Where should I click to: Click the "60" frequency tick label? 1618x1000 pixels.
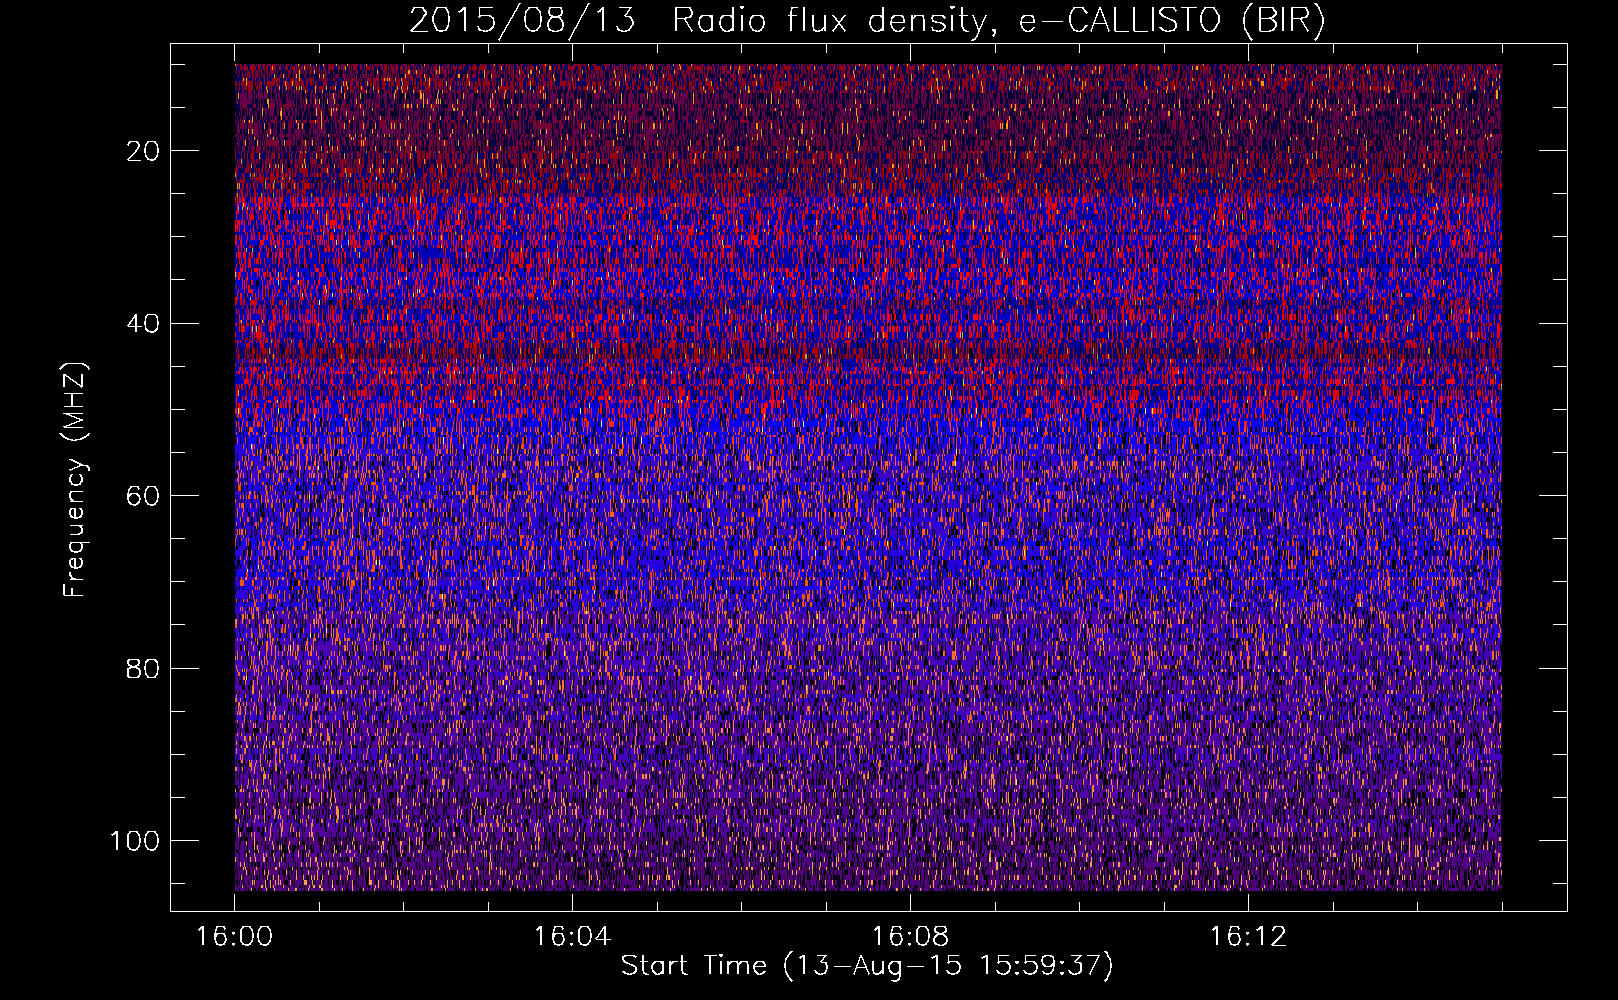coord(143,496)
